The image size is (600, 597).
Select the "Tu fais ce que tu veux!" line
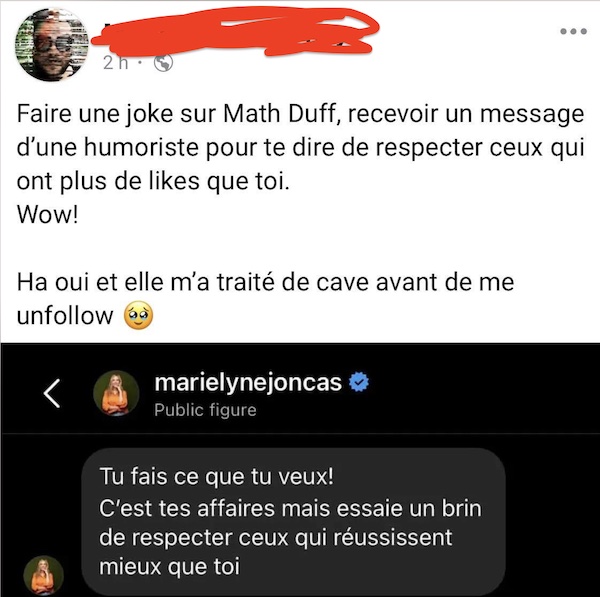click(217, 477)
